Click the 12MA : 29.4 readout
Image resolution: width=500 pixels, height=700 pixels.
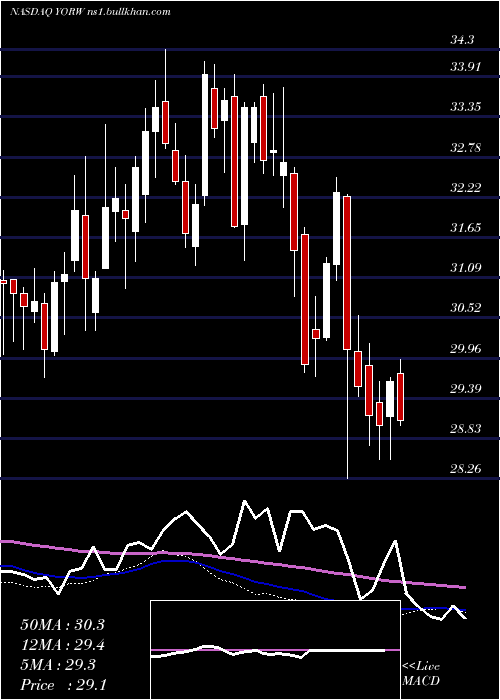point(62,645)
